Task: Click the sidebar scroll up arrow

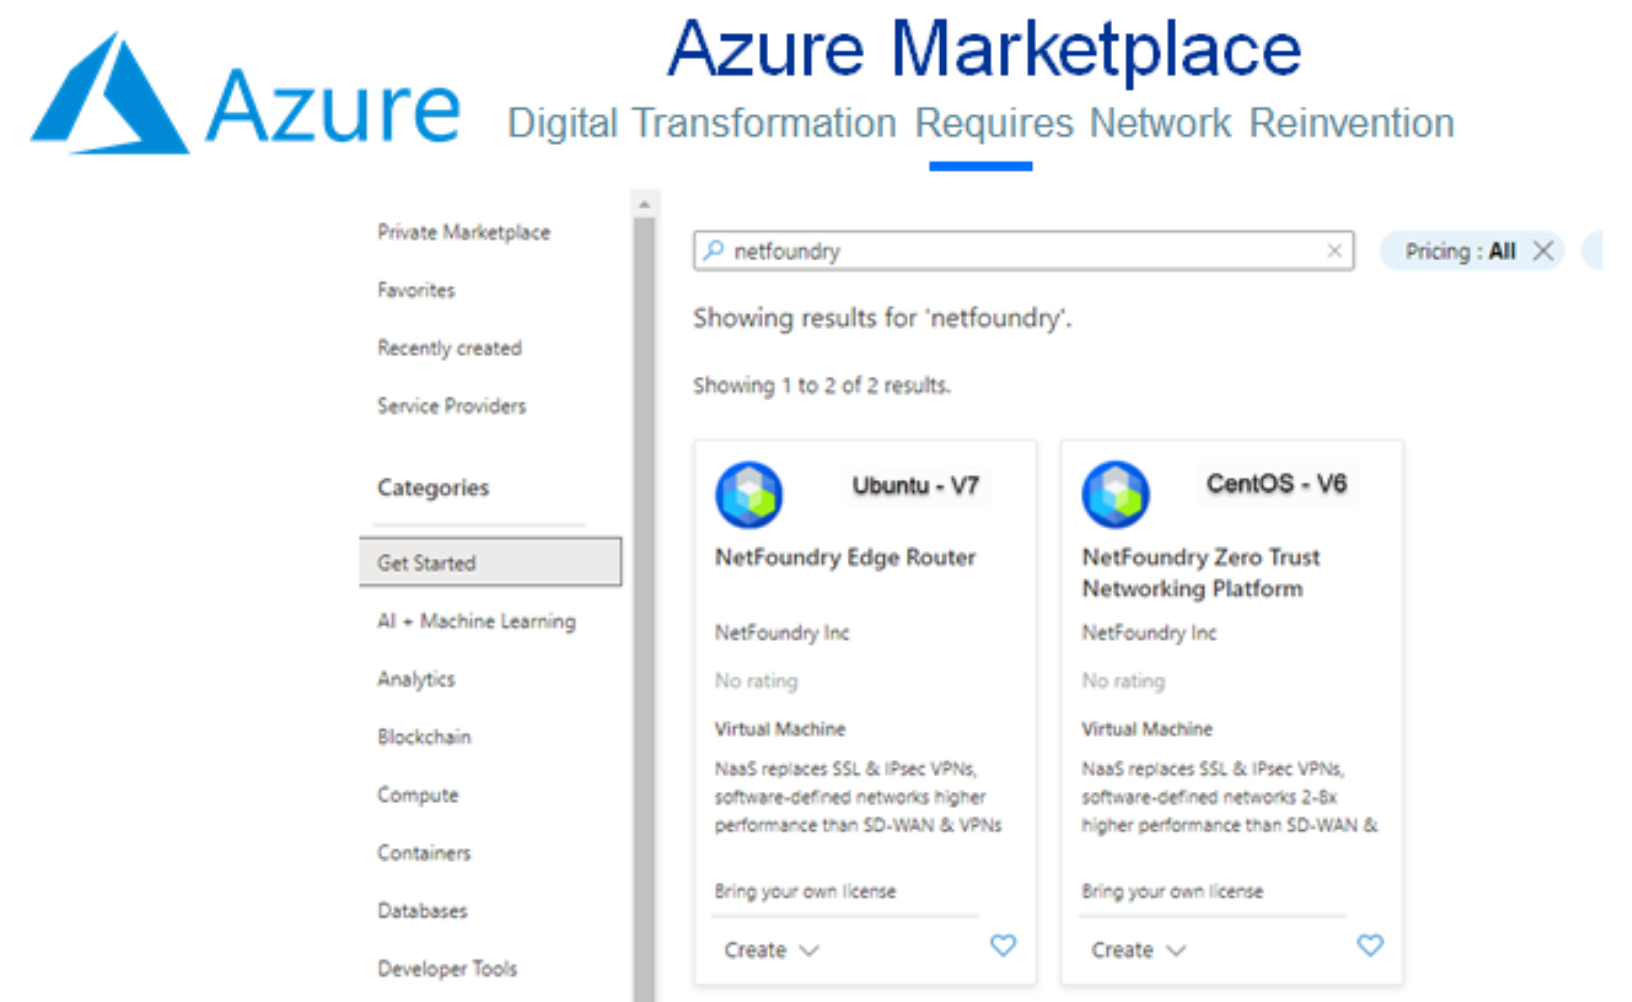Action: 645,204
